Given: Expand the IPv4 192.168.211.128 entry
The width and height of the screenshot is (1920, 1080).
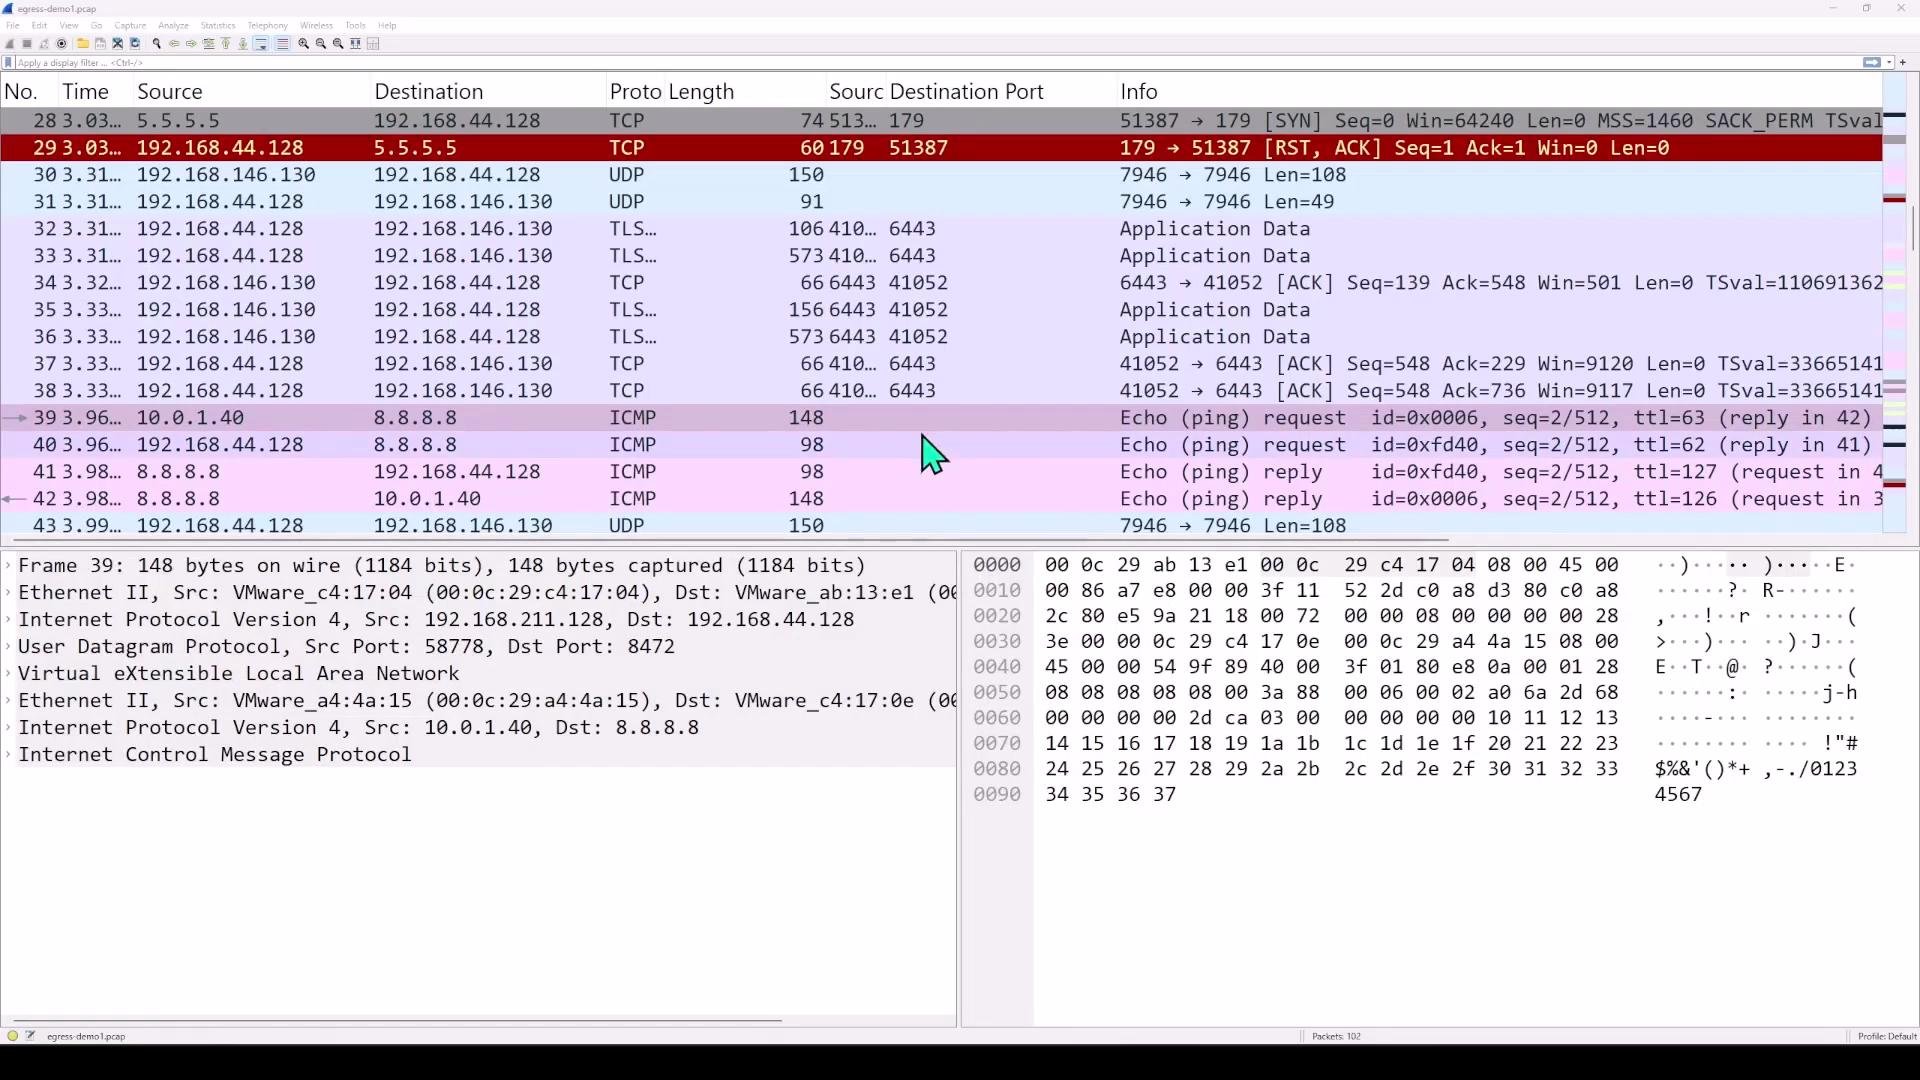Looking at the screenshot, I should click(x=9, y=620).
